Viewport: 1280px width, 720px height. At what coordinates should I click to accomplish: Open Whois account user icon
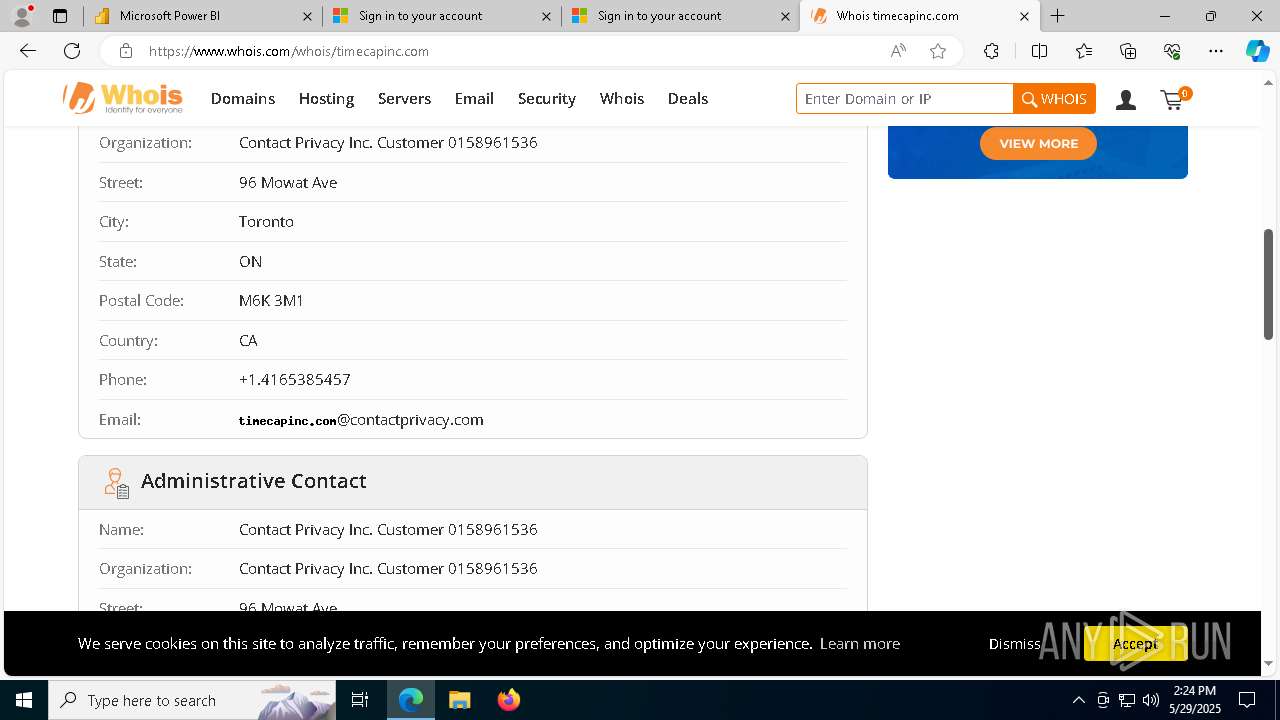click(x=1126, y=99)
